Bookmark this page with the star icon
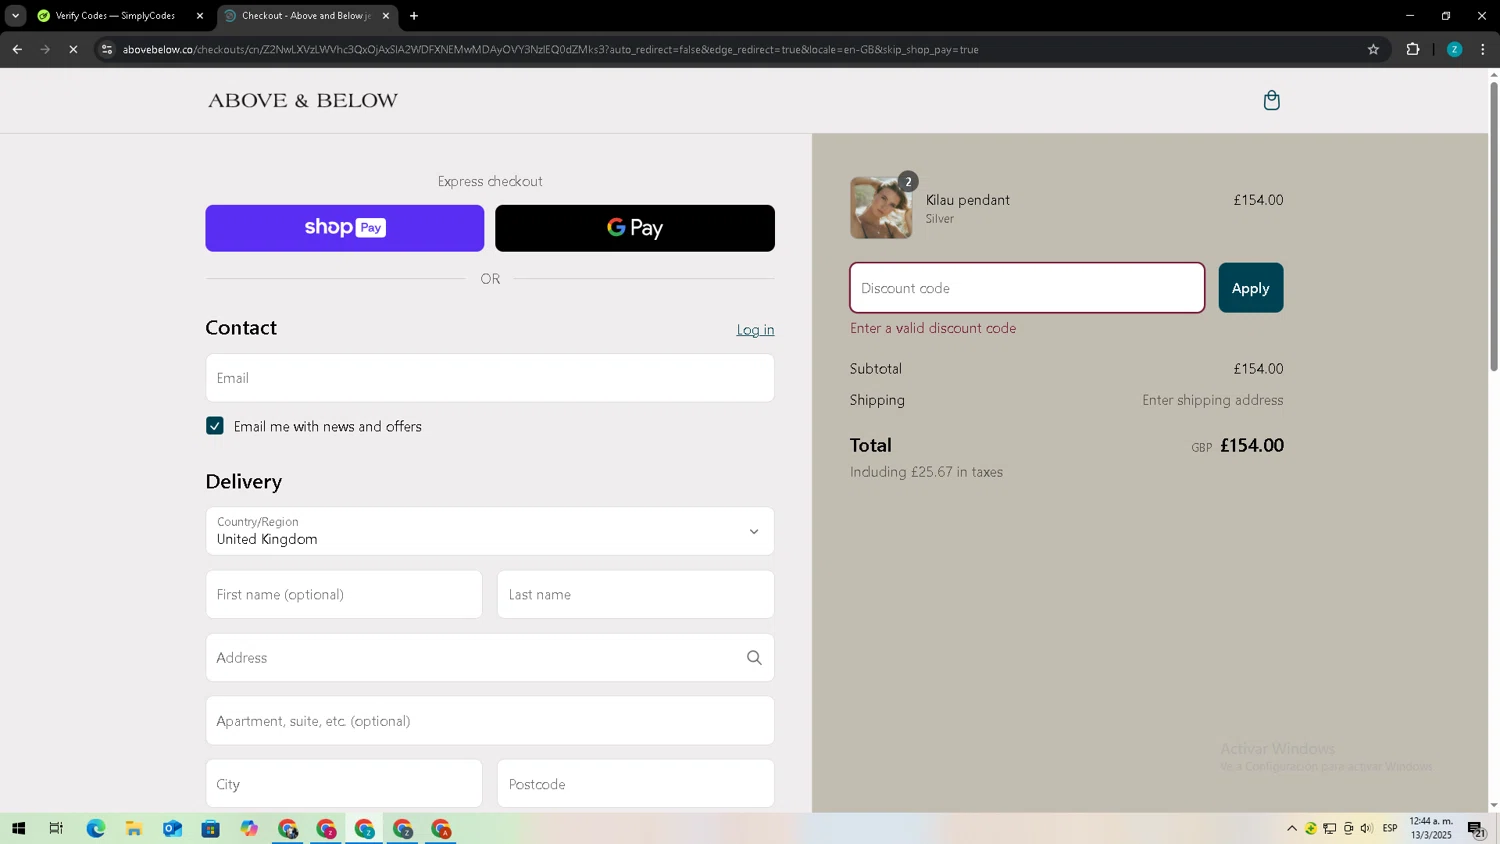 pyautogui.click(x=1373, y=49)
